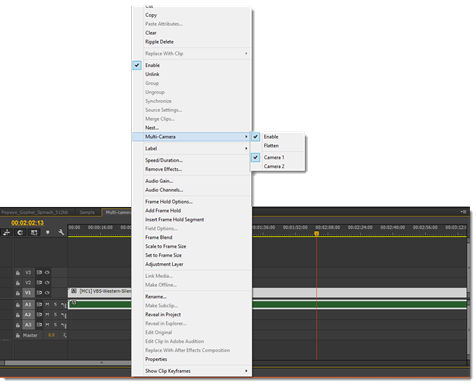Select Reveal in Project
Viewport: 476px width, 384px height.
pyautogui.click(x=191, y=315)
